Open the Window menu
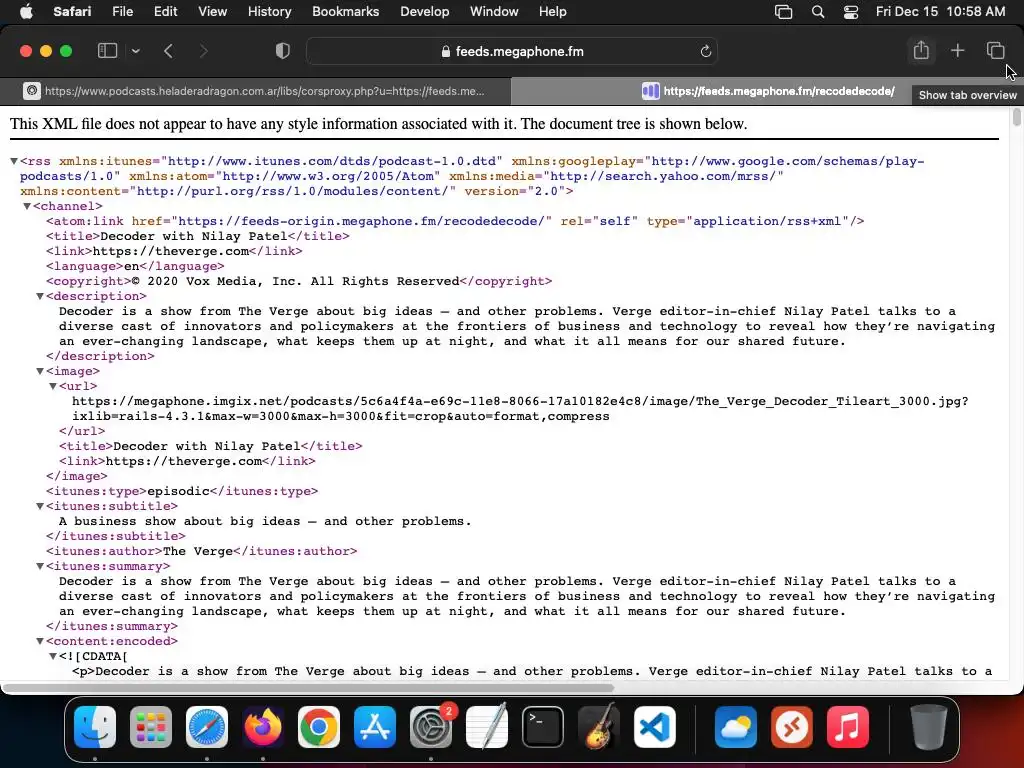 click(494, 11)
